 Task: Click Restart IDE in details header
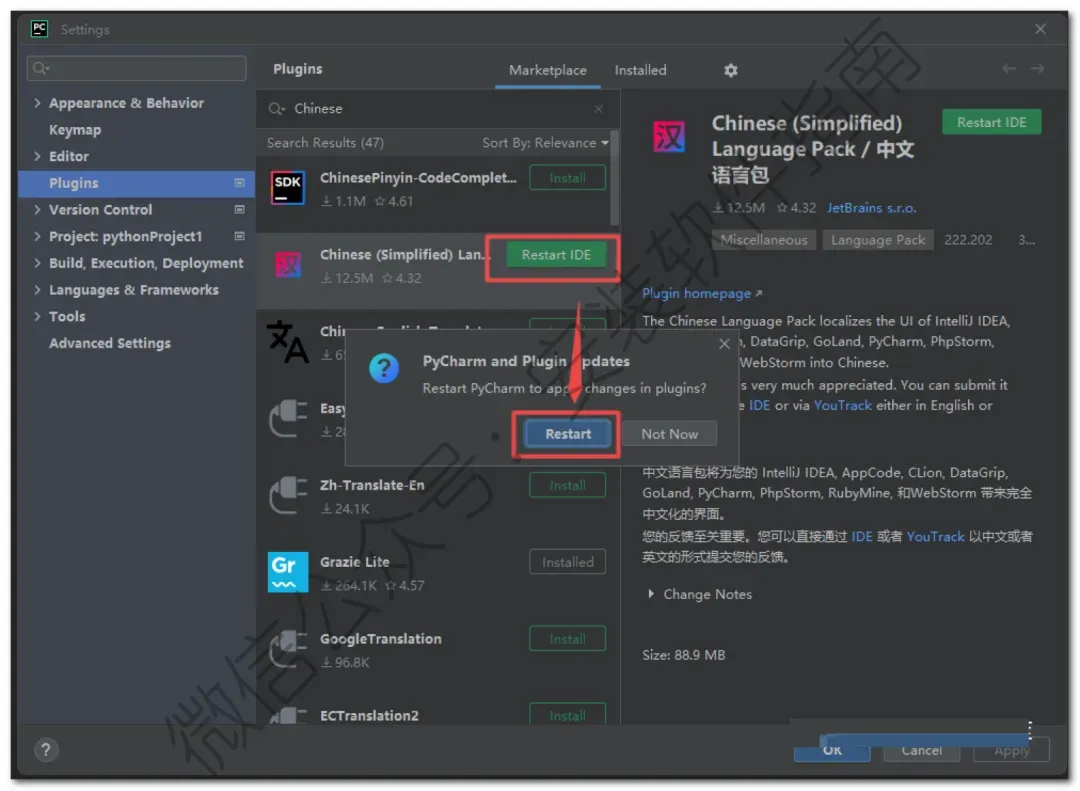pyautogui.click(x=991, y=122)
